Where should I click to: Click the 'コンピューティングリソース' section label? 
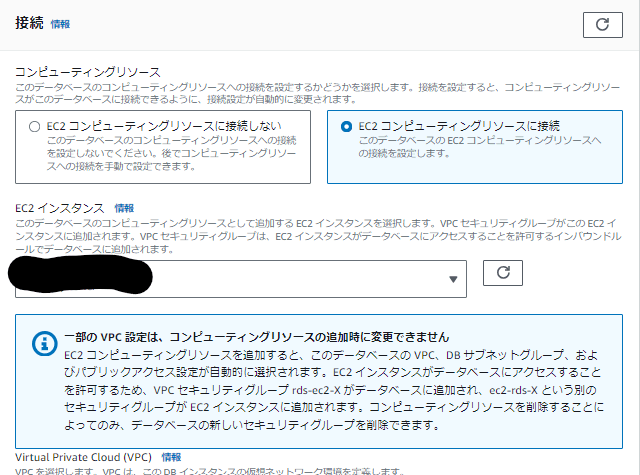[88, 72]
